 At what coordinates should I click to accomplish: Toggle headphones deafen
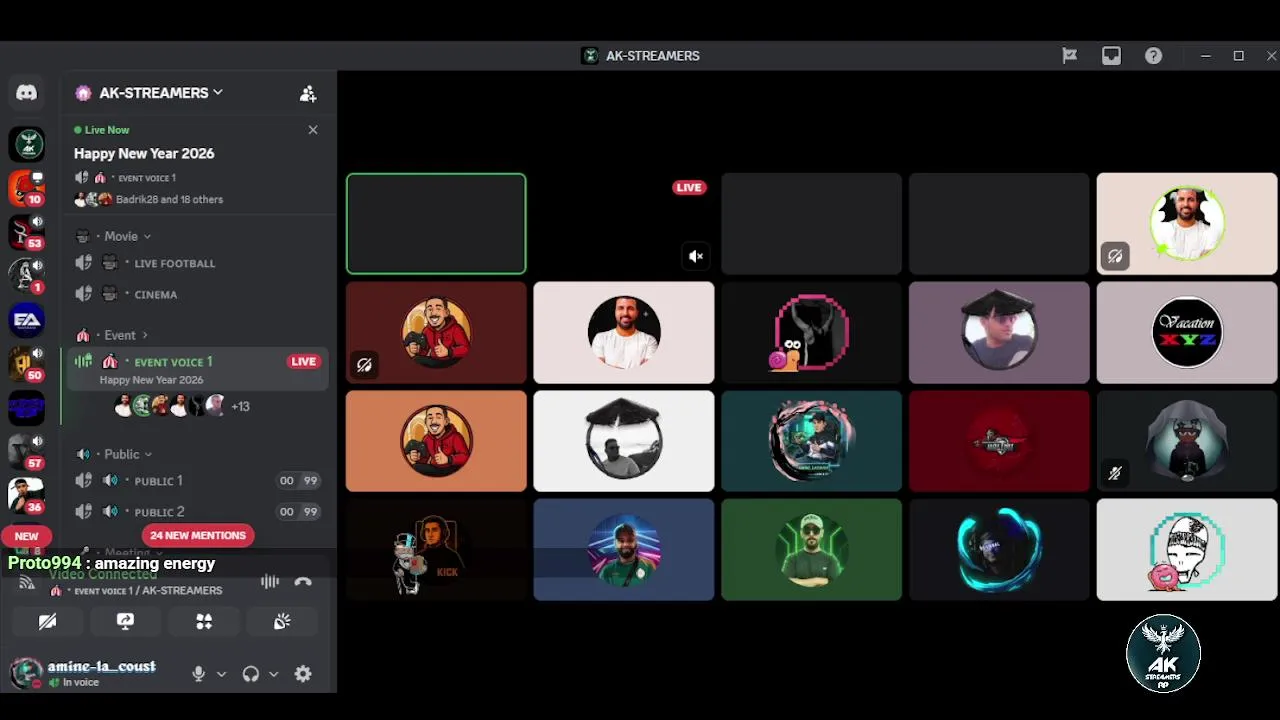[x=251, y=674]
